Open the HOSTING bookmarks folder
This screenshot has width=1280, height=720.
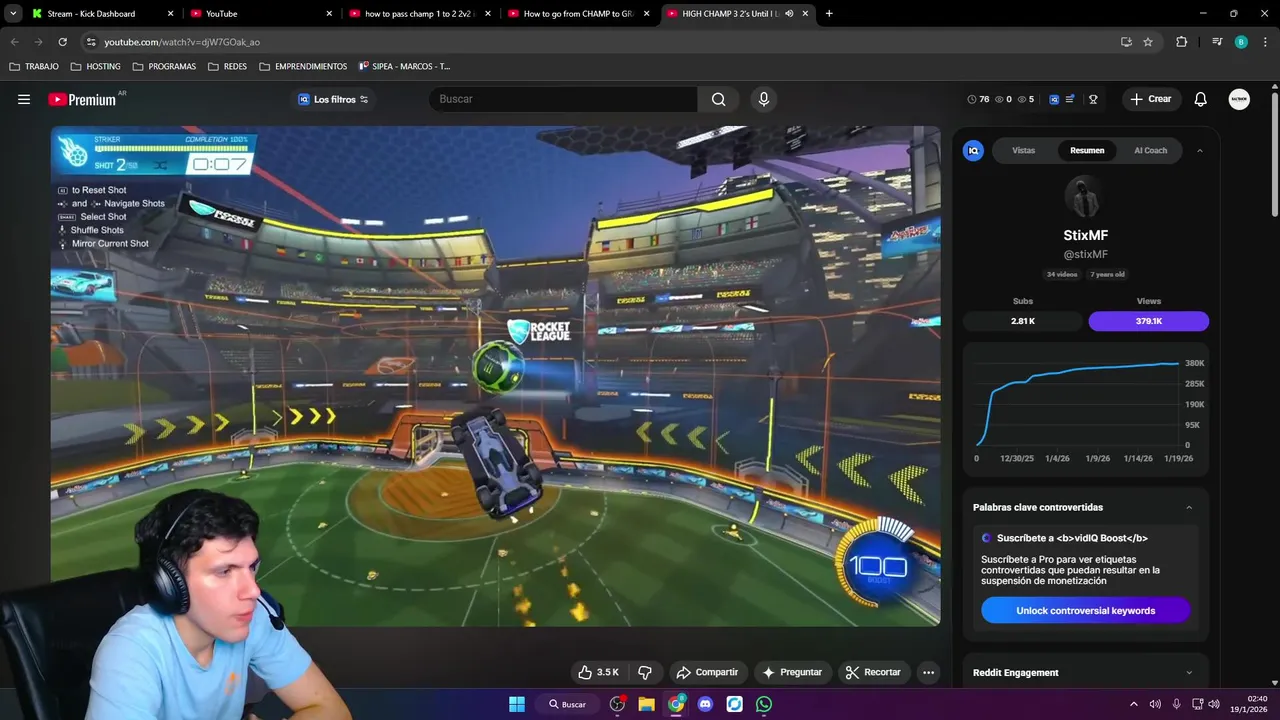[x=95, y=66]
